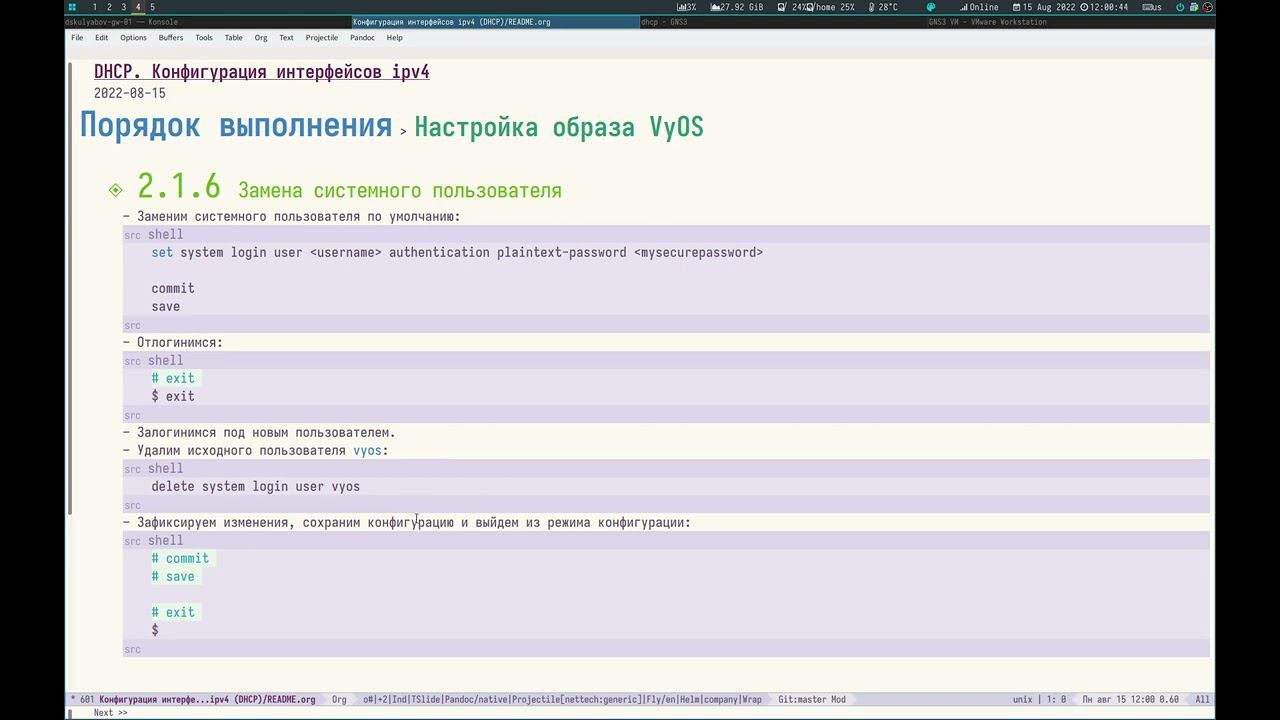The height and width of the screenshot is (720, 1280).
Task: Click the unix line-ending indicator in the mode line
Action: coord(1022,699)
